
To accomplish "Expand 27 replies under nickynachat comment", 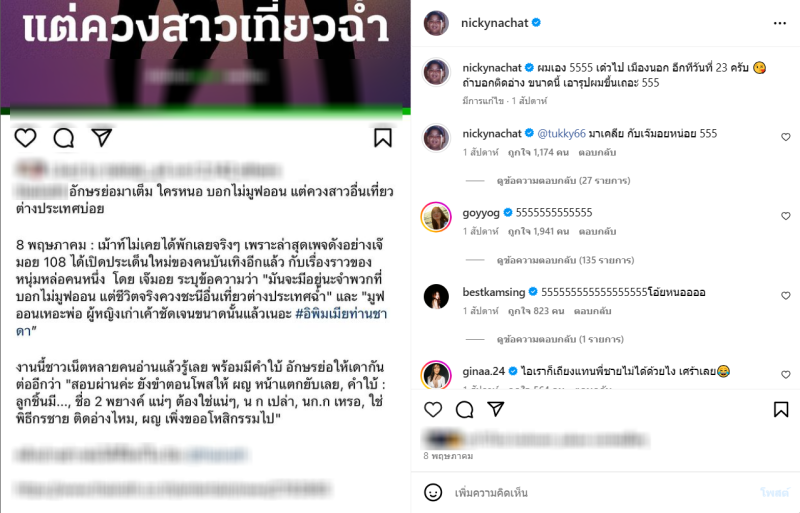I will click(x=563, y=181).
